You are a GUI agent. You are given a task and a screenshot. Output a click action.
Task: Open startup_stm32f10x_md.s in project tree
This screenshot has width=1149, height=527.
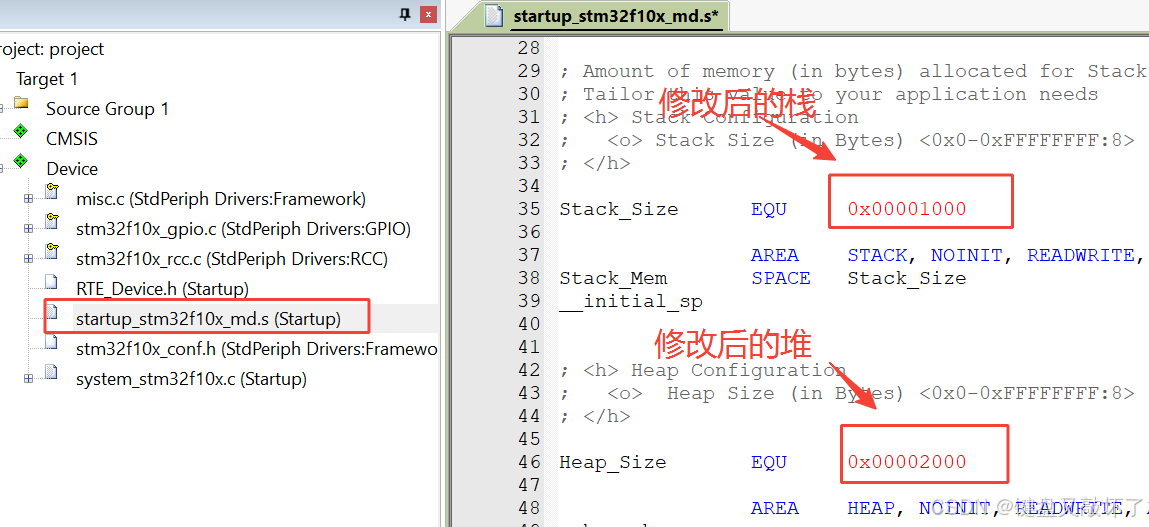click(208, 319)
